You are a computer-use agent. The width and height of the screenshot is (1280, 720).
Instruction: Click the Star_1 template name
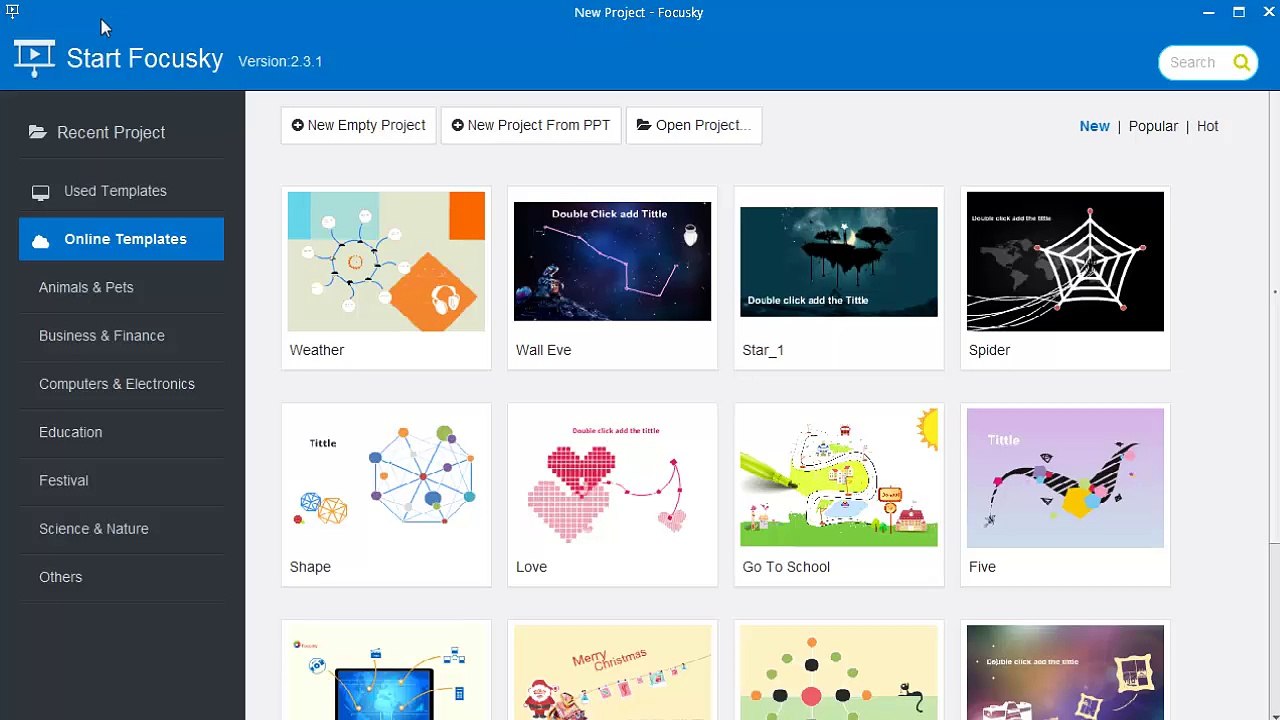[x=763, y=350]
